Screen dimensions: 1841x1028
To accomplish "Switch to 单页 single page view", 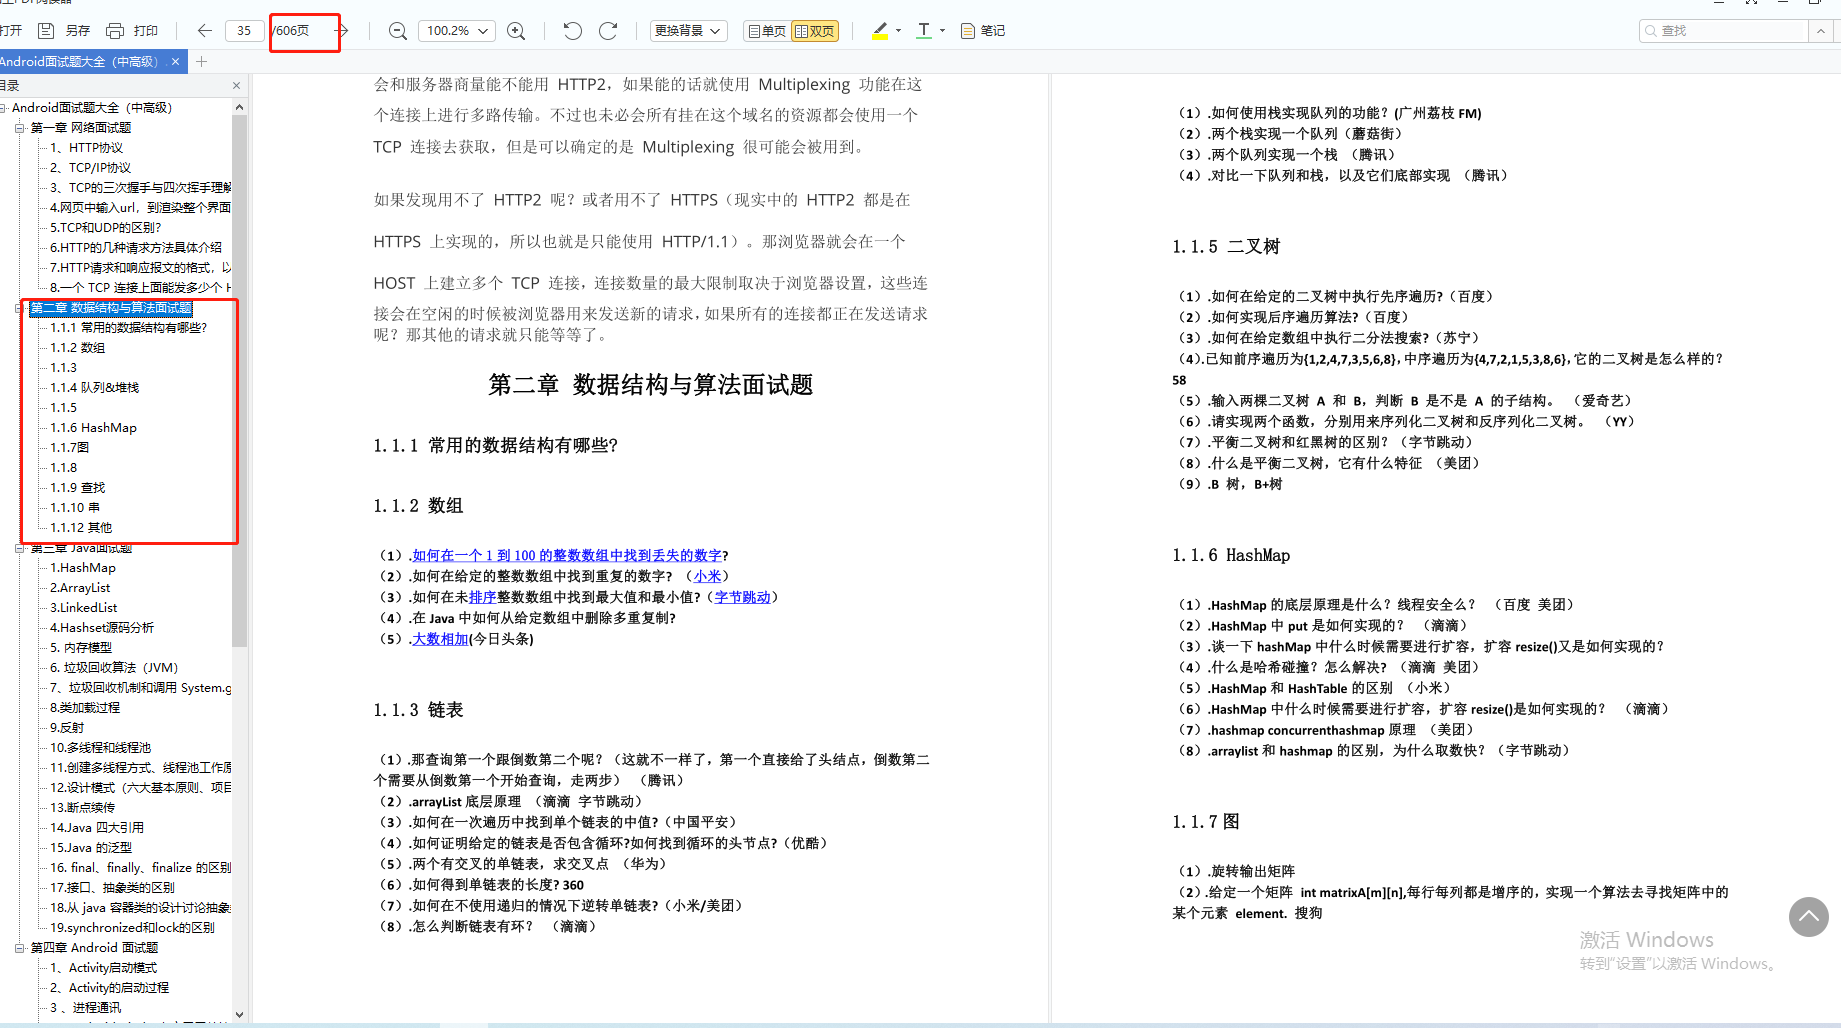I will [x=766, y=31].
